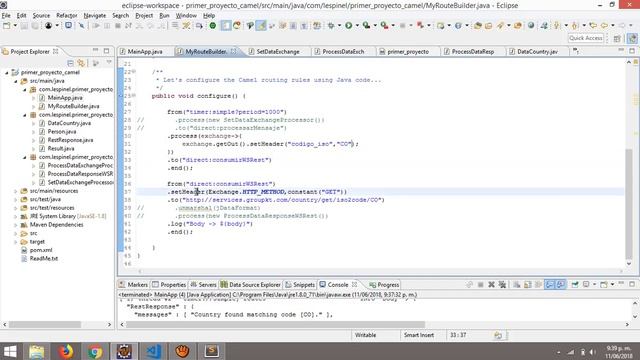Click the Pin Console icon
This screenshot has height=360, width=640.
[575, 284]
